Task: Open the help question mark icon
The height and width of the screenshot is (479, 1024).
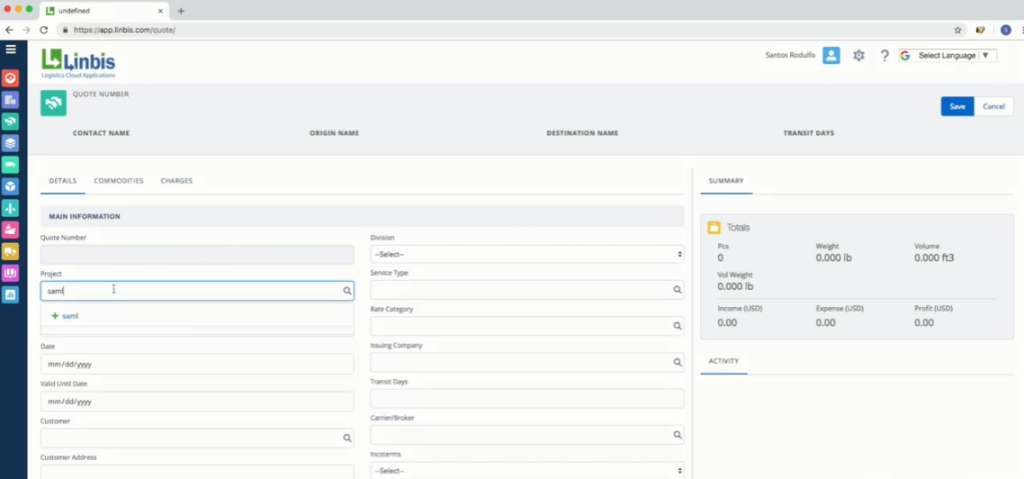Action: pyautogui.click(x=884, y=56)
